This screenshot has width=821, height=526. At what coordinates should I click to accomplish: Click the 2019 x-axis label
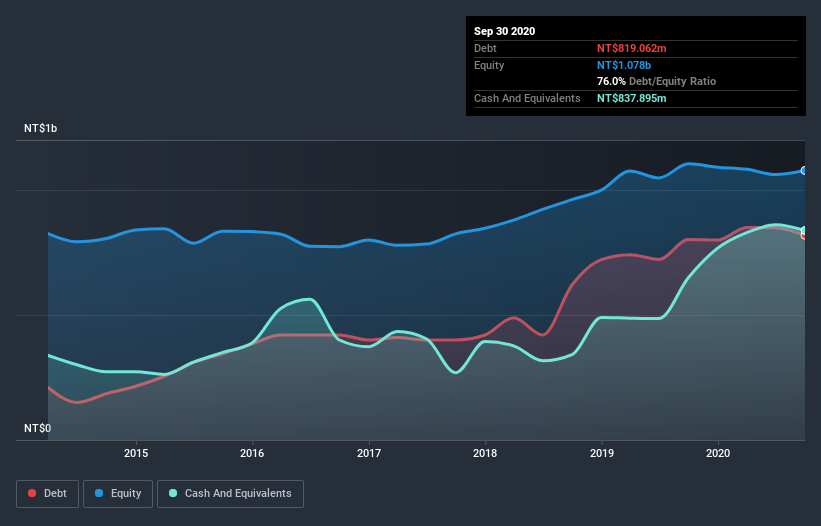[x=602, y=453]
